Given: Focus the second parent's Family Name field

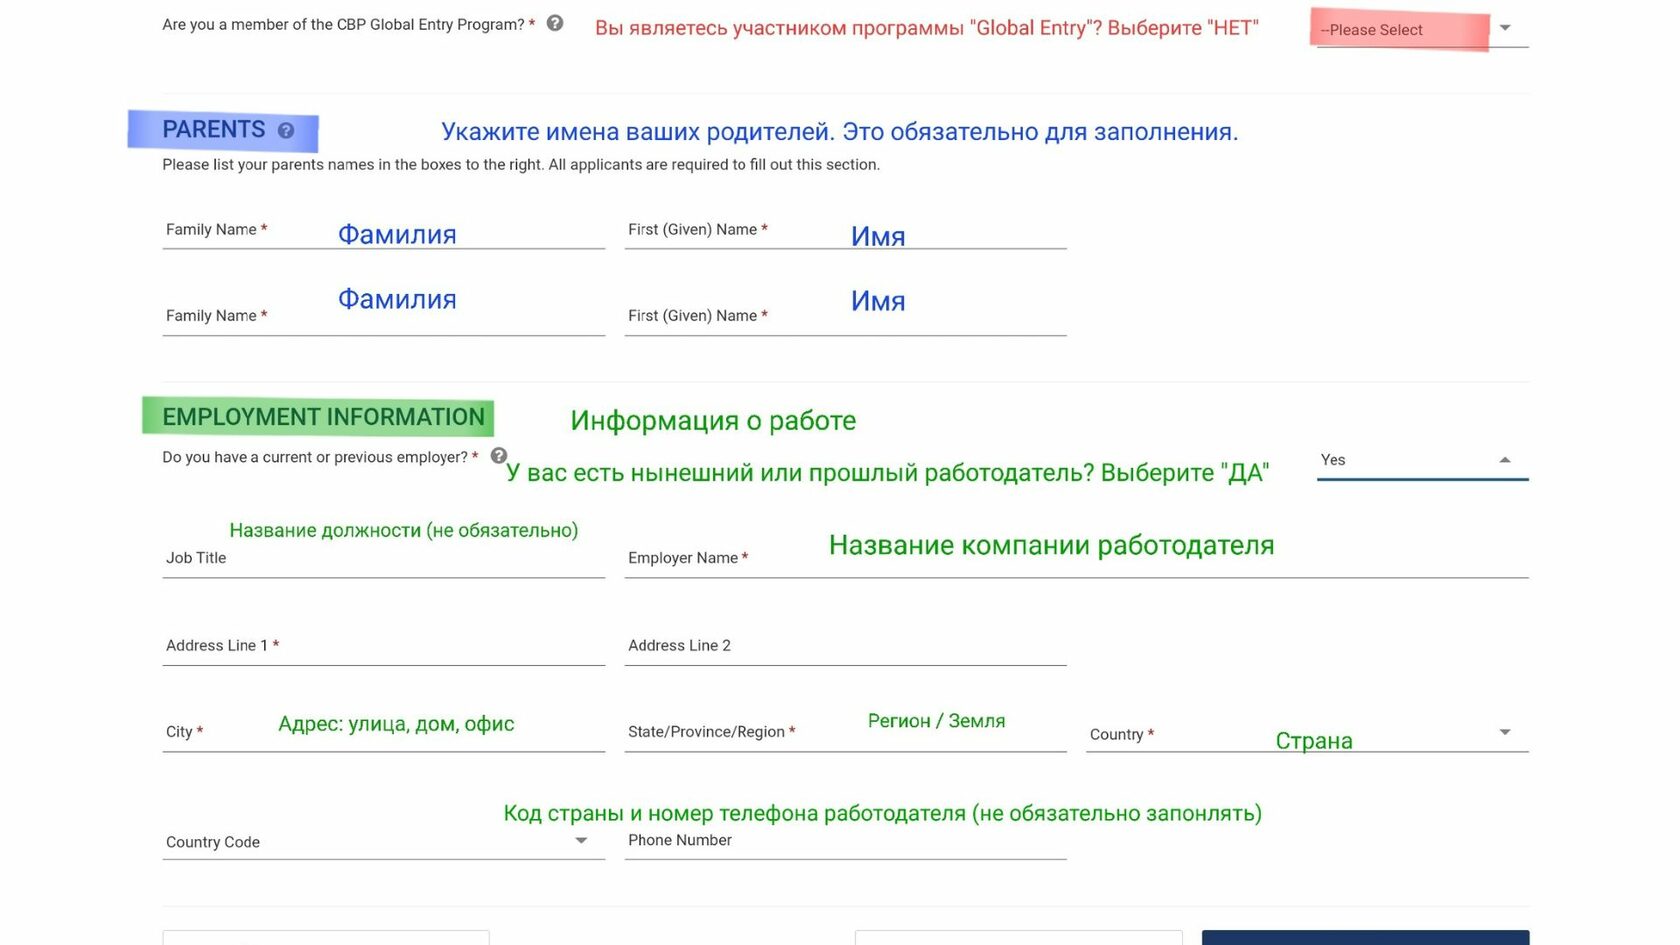Looking at the screenshot, I should 383,316.
